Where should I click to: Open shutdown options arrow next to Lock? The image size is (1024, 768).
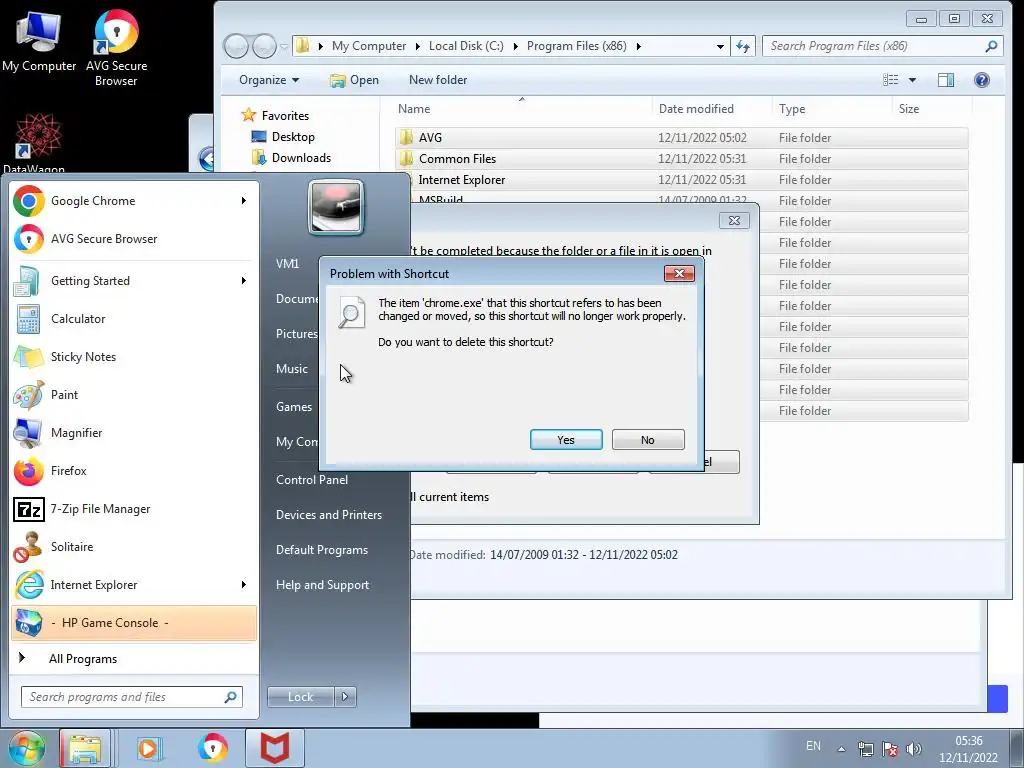coord(345,697)
